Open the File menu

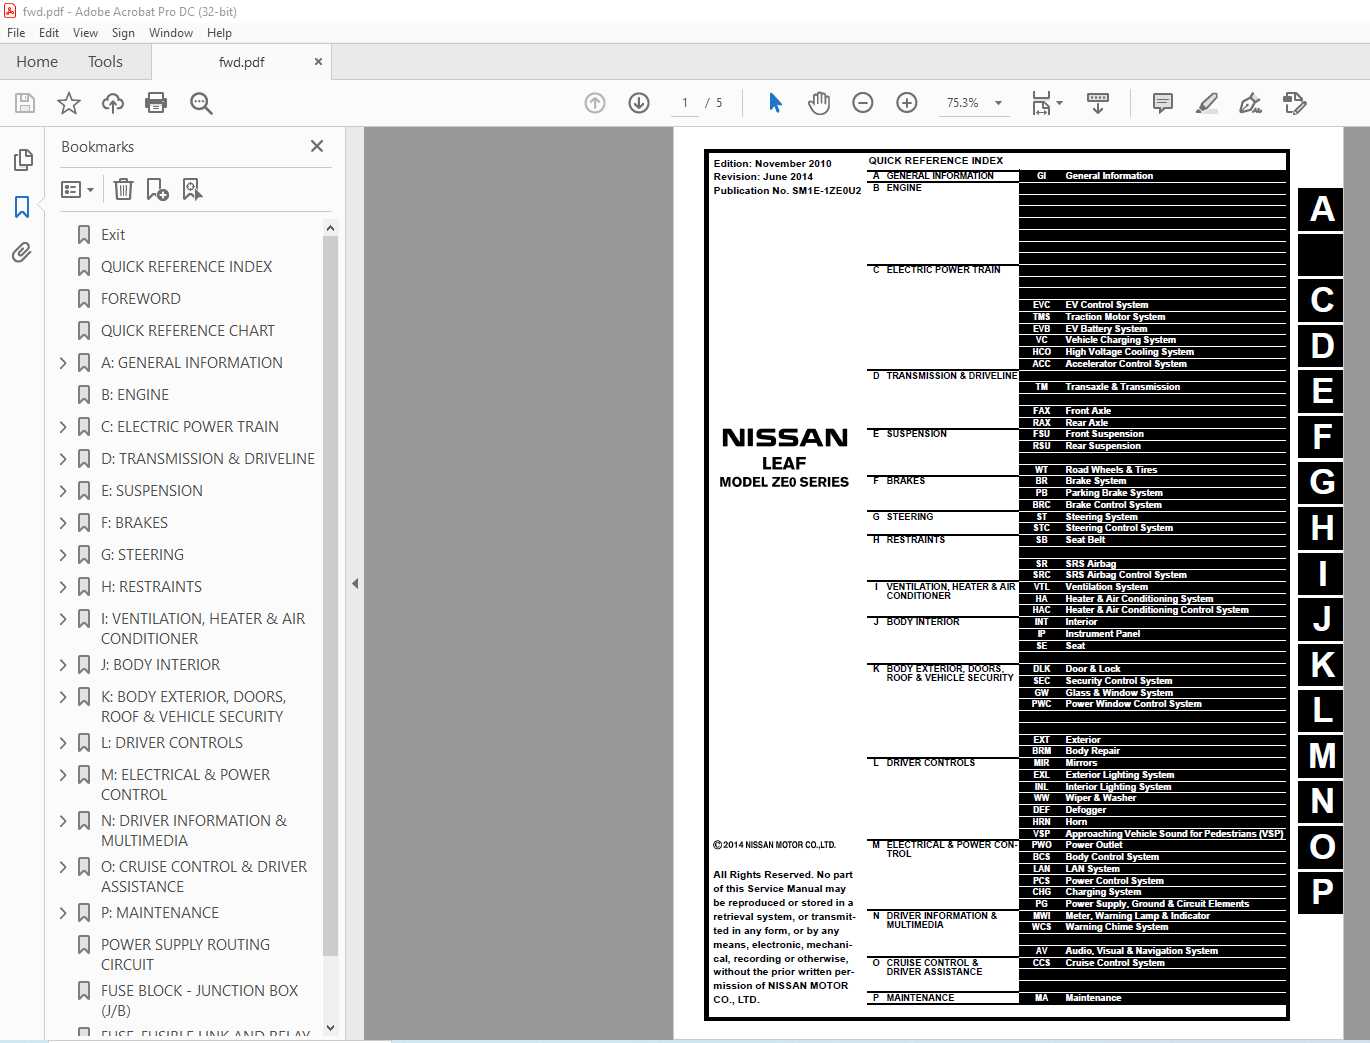(x=16, y=33)
